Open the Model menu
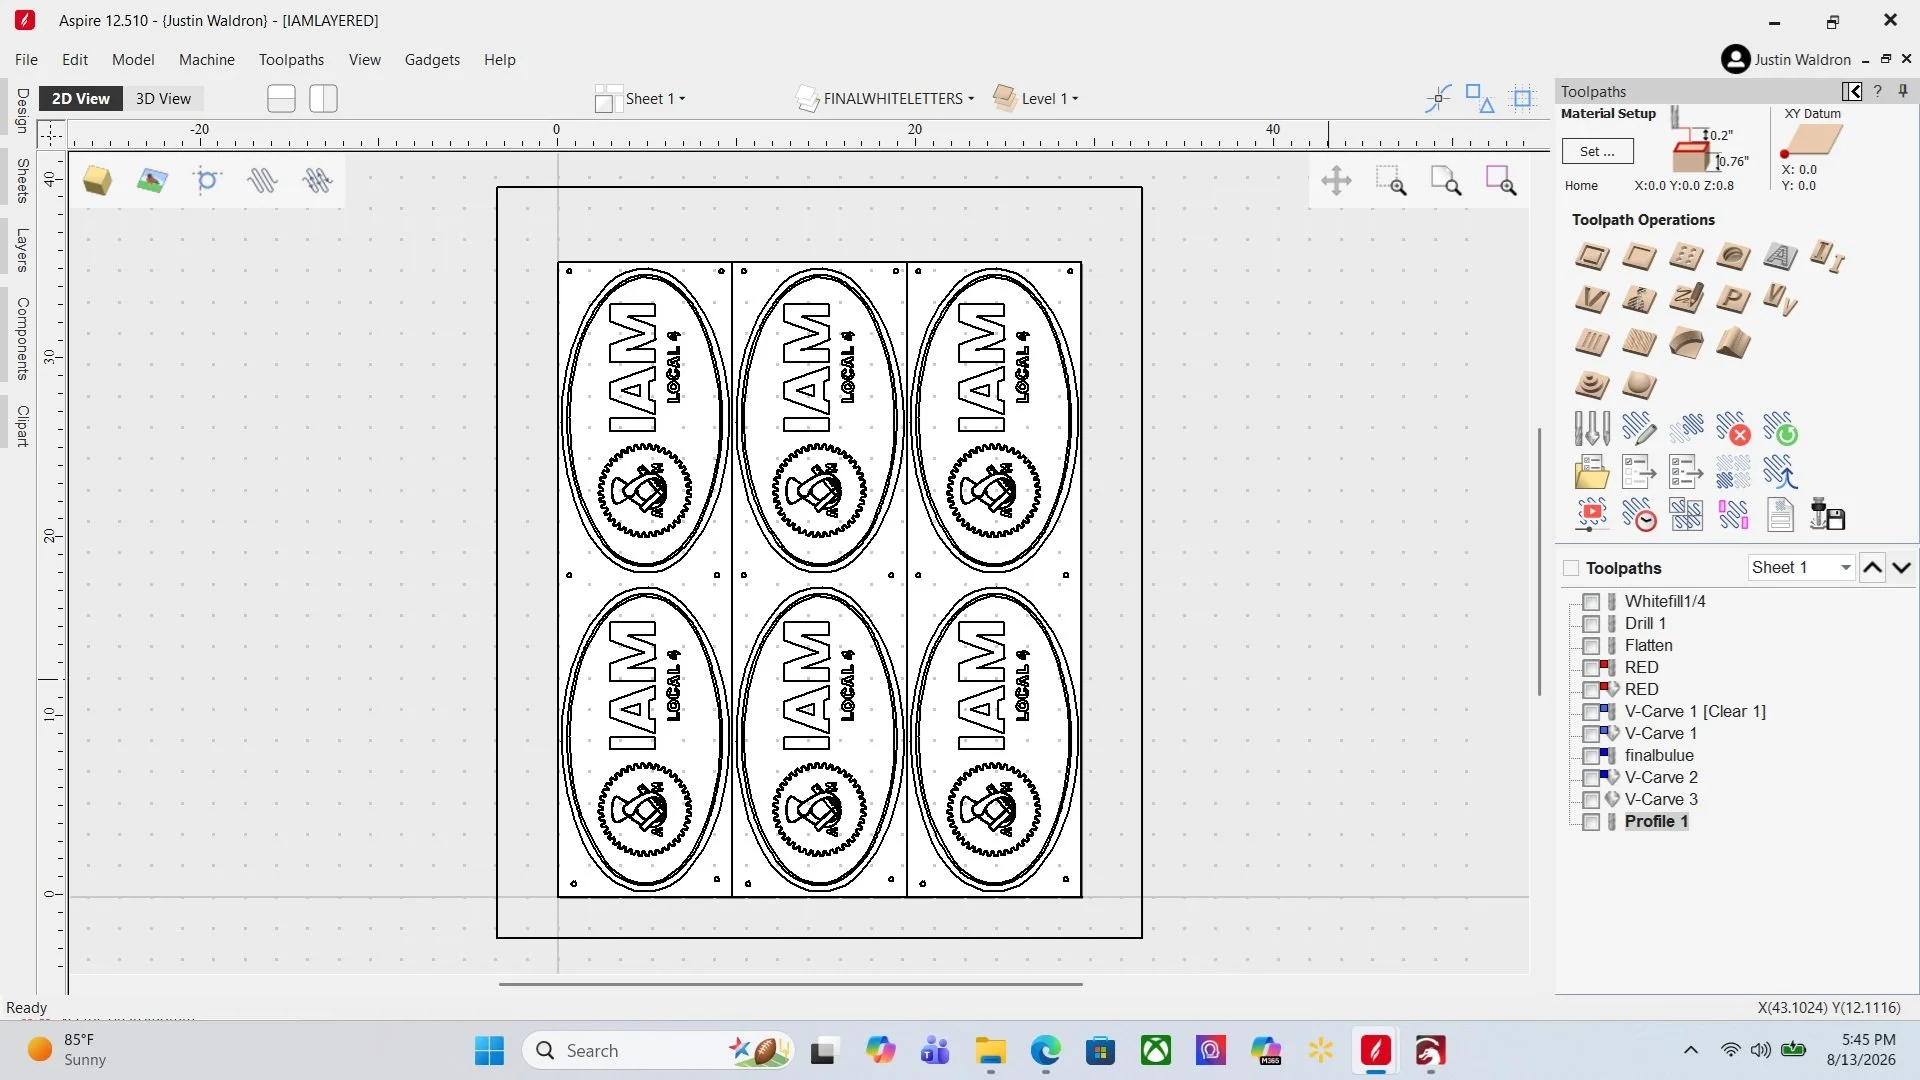 pyautogui.click(x=133, y=59)
